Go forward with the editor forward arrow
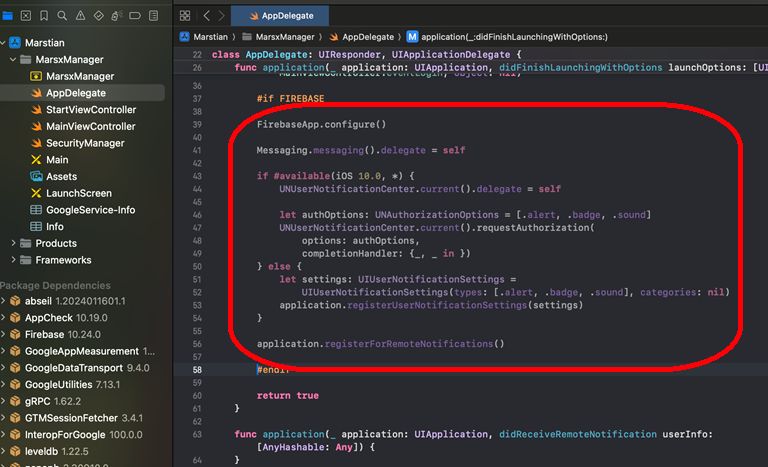Viewport: 768px width, 467px height. coord(221,16)
